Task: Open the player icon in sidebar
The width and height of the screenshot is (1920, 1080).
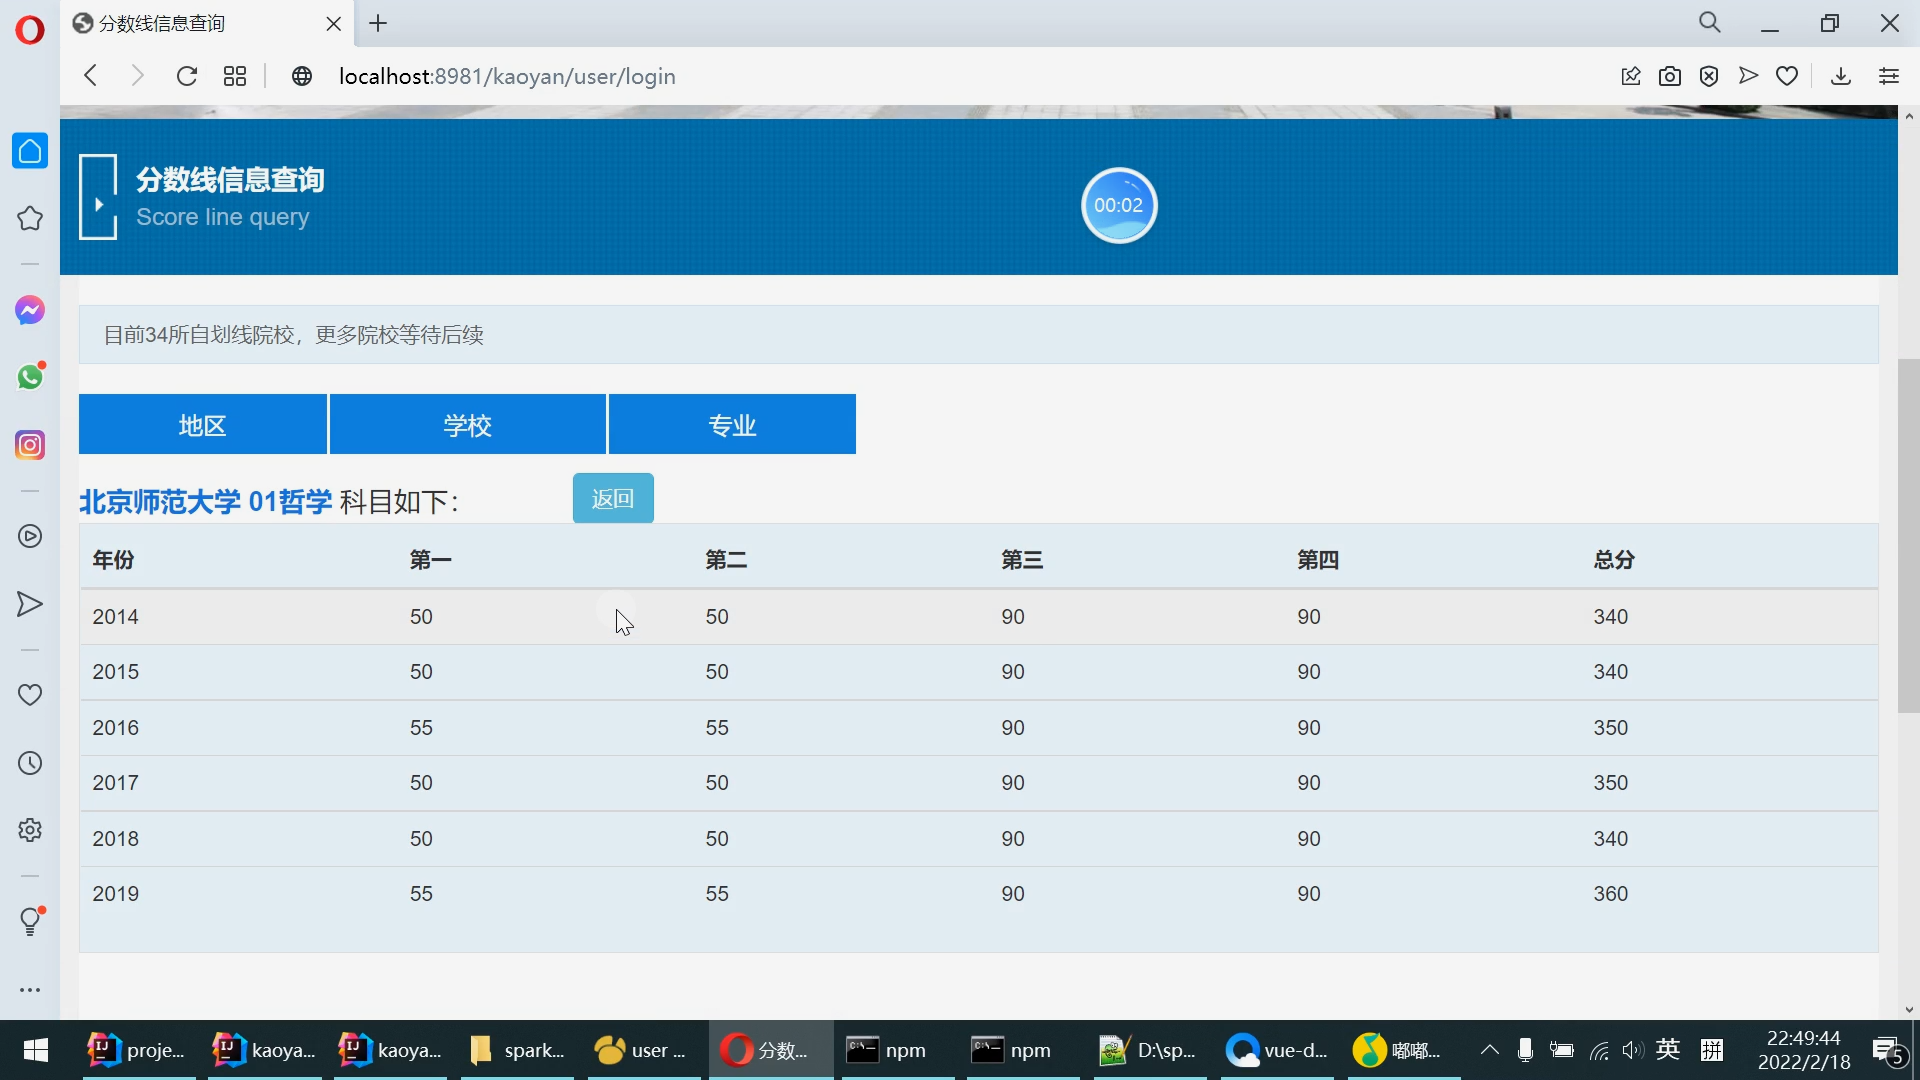Action: [x=30, y=537]
